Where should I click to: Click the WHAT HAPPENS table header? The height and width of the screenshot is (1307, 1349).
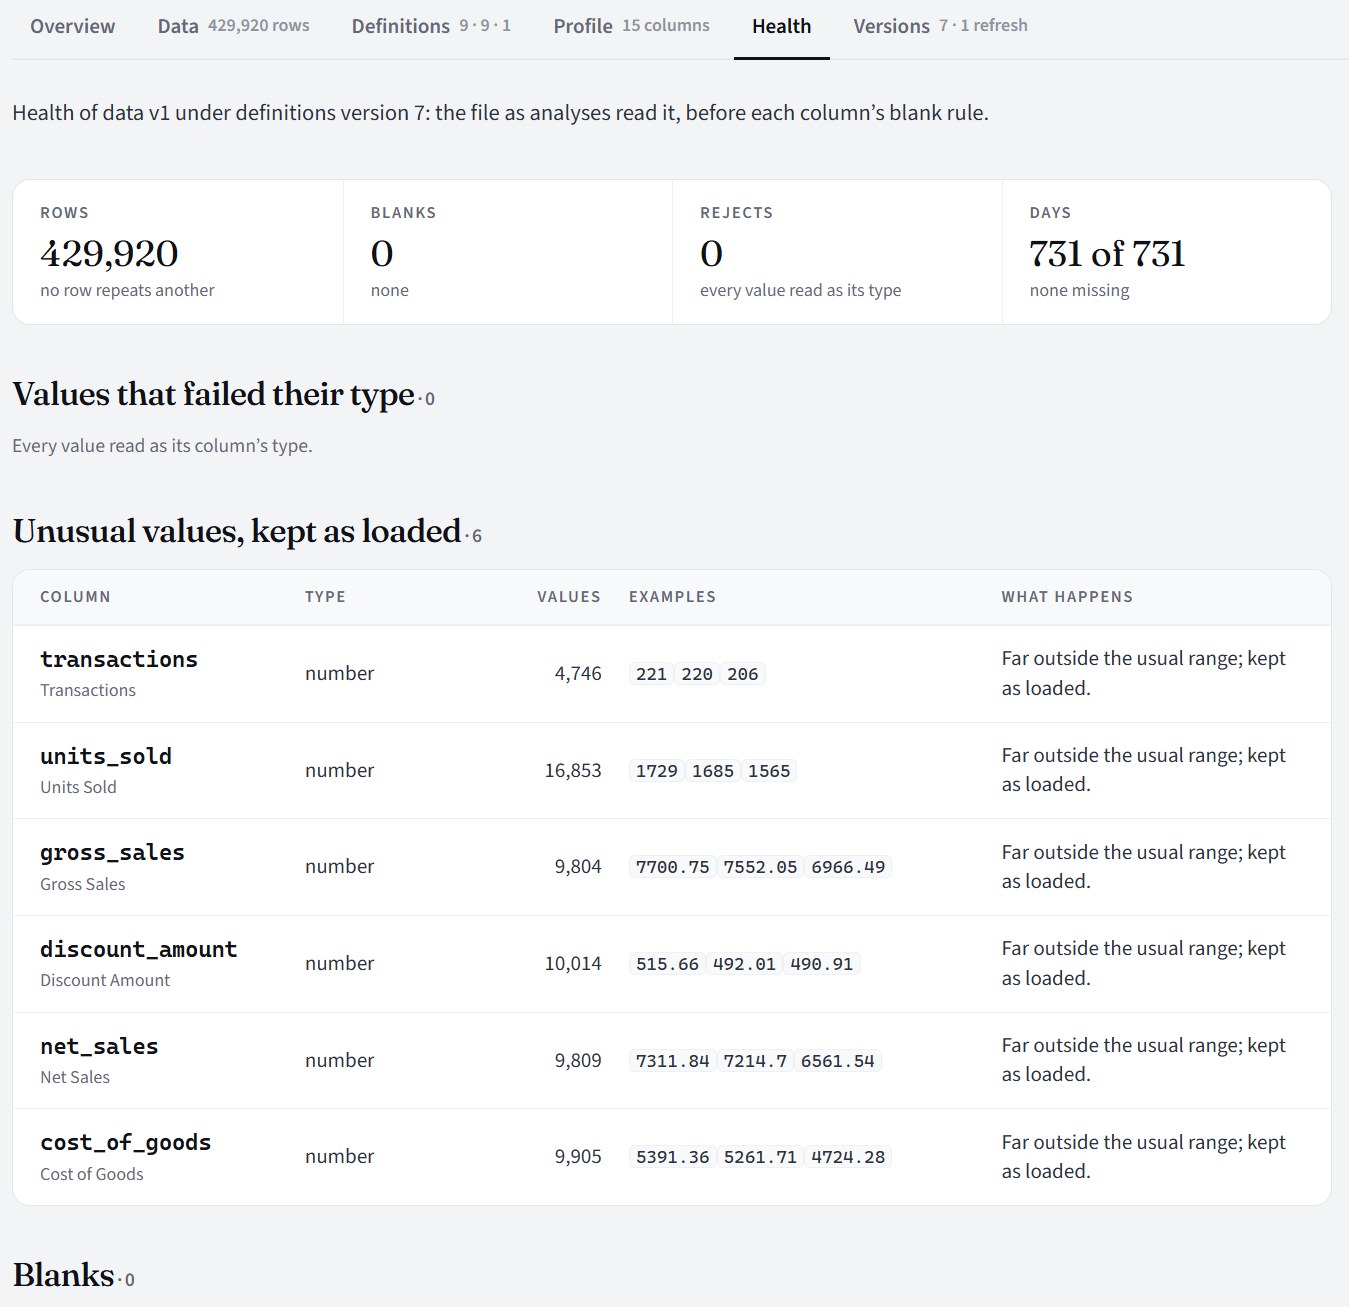(x=1067, y=597)
